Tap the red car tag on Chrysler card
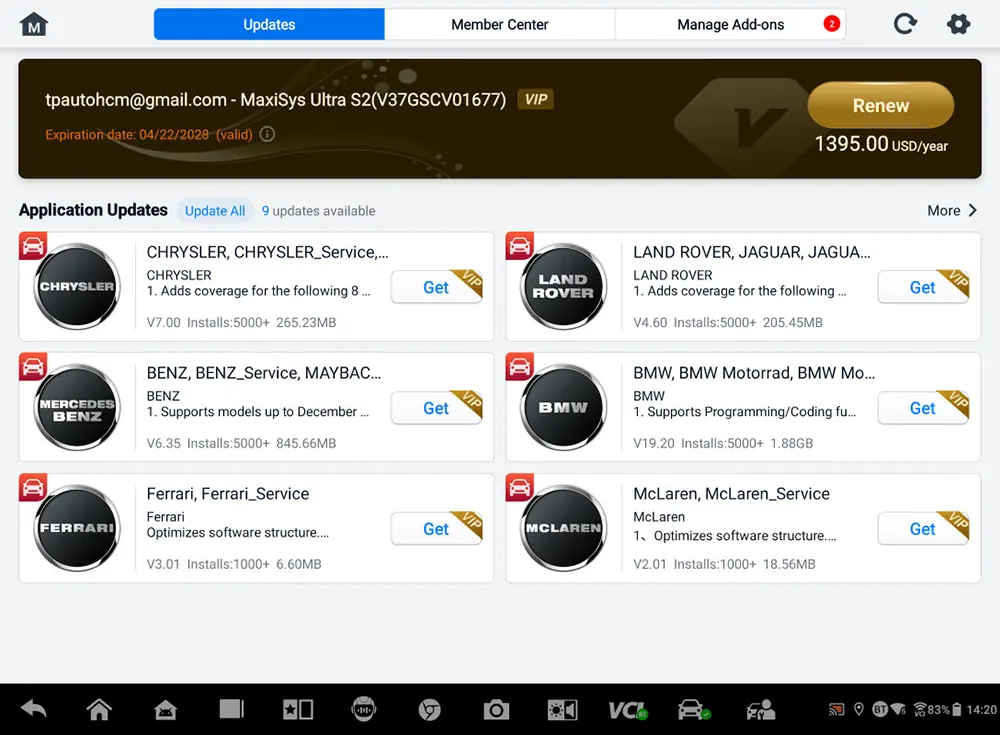Image resolution: width=1000 pixels, height=735 pixels. (x=33, y=246)
